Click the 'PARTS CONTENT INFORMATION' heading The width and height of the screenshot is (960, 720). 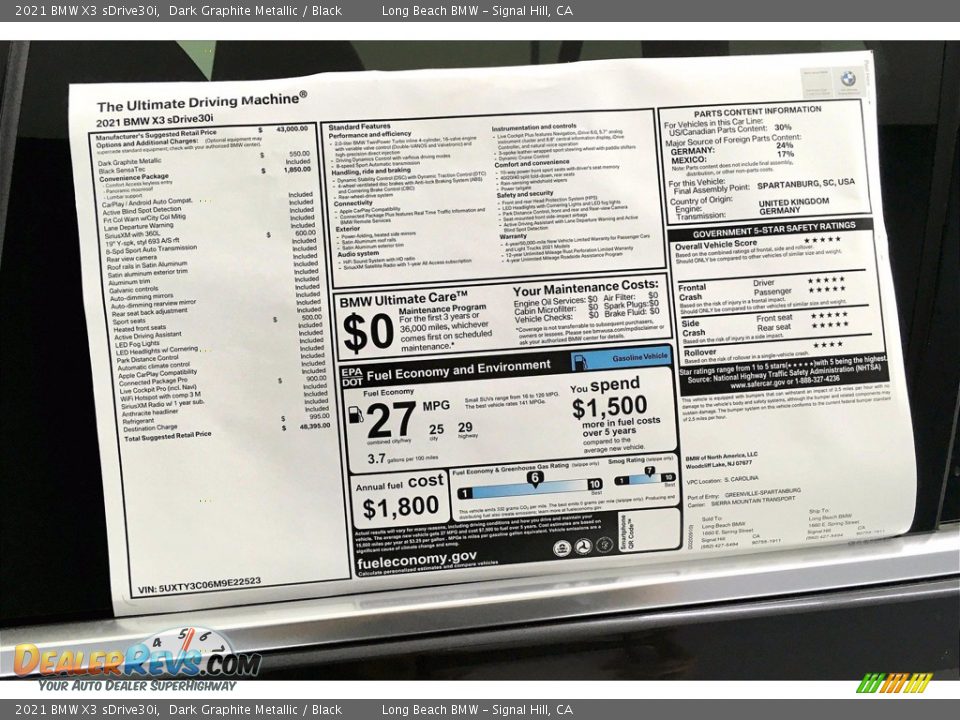coord(757,111)
